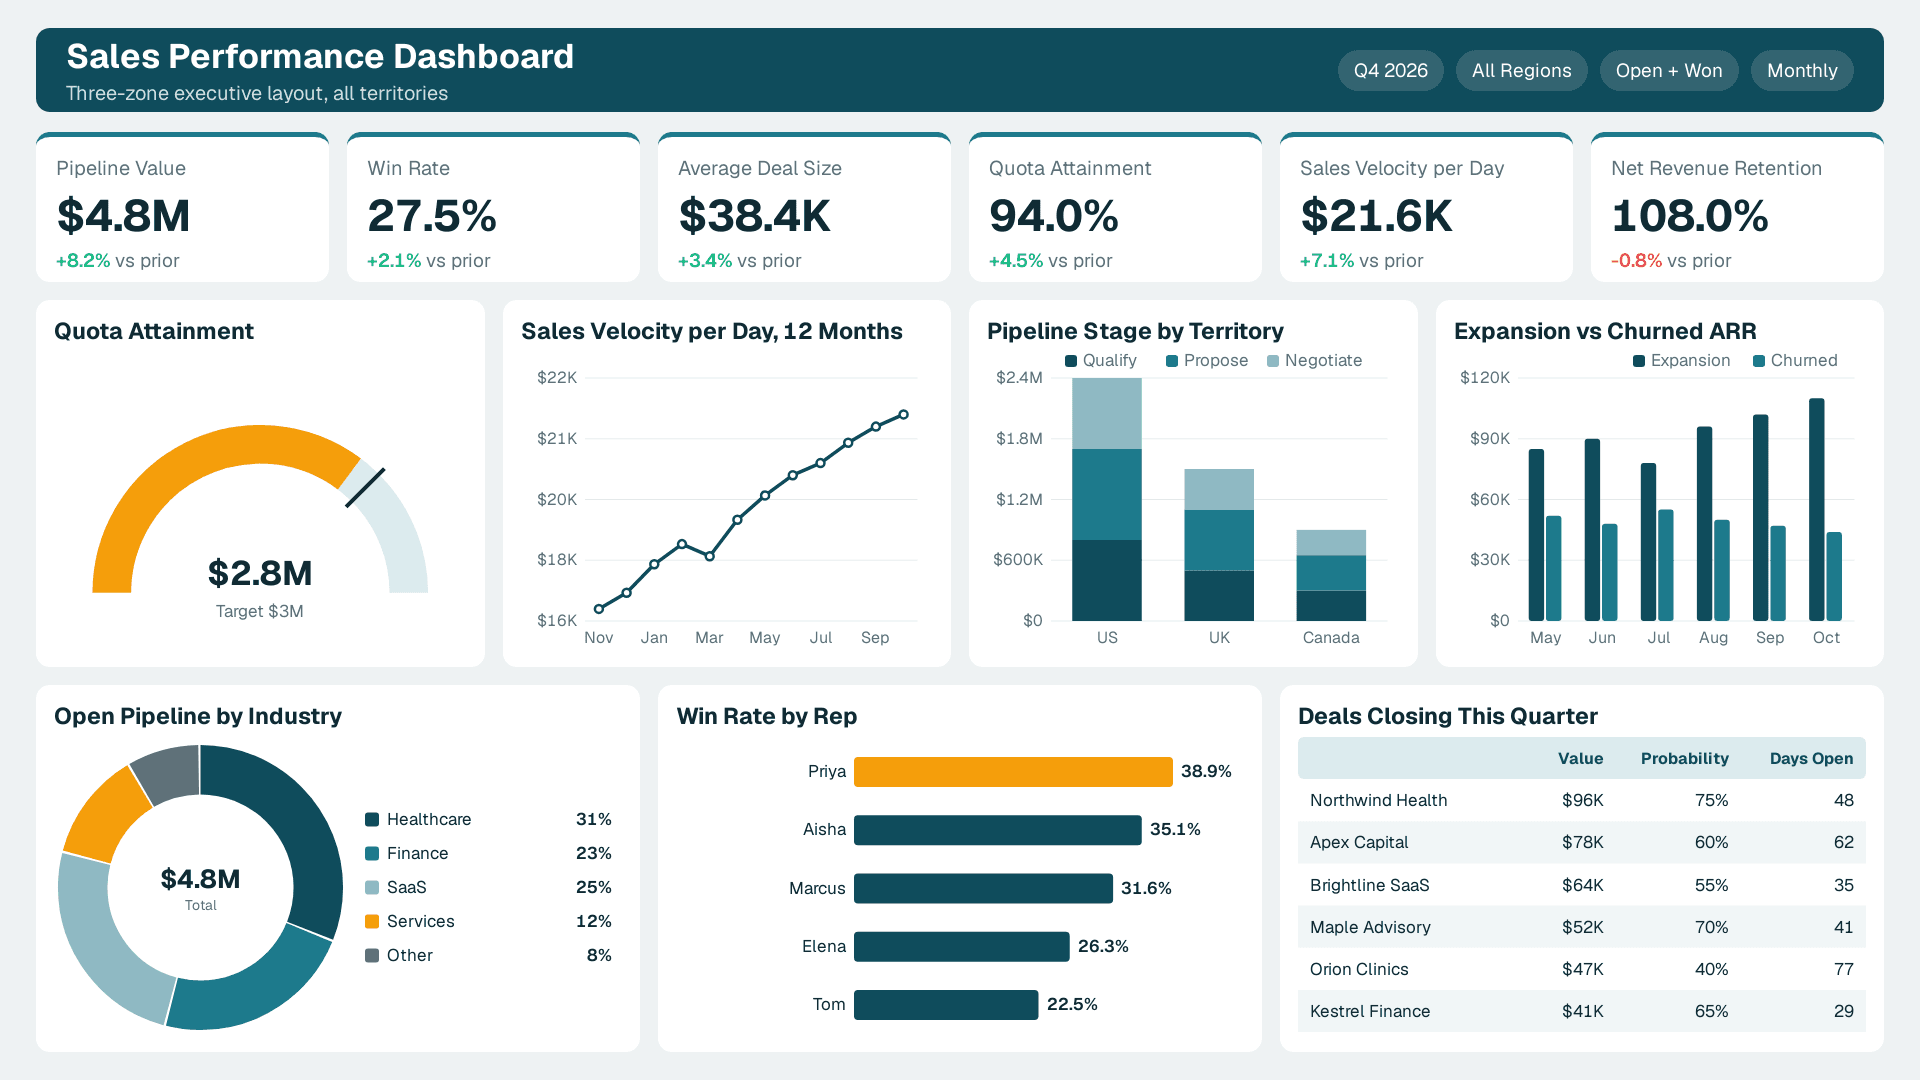Select the Orion Clinics deal row
Viewport: 1920px width, 1080px height.
pos(1581,970)
